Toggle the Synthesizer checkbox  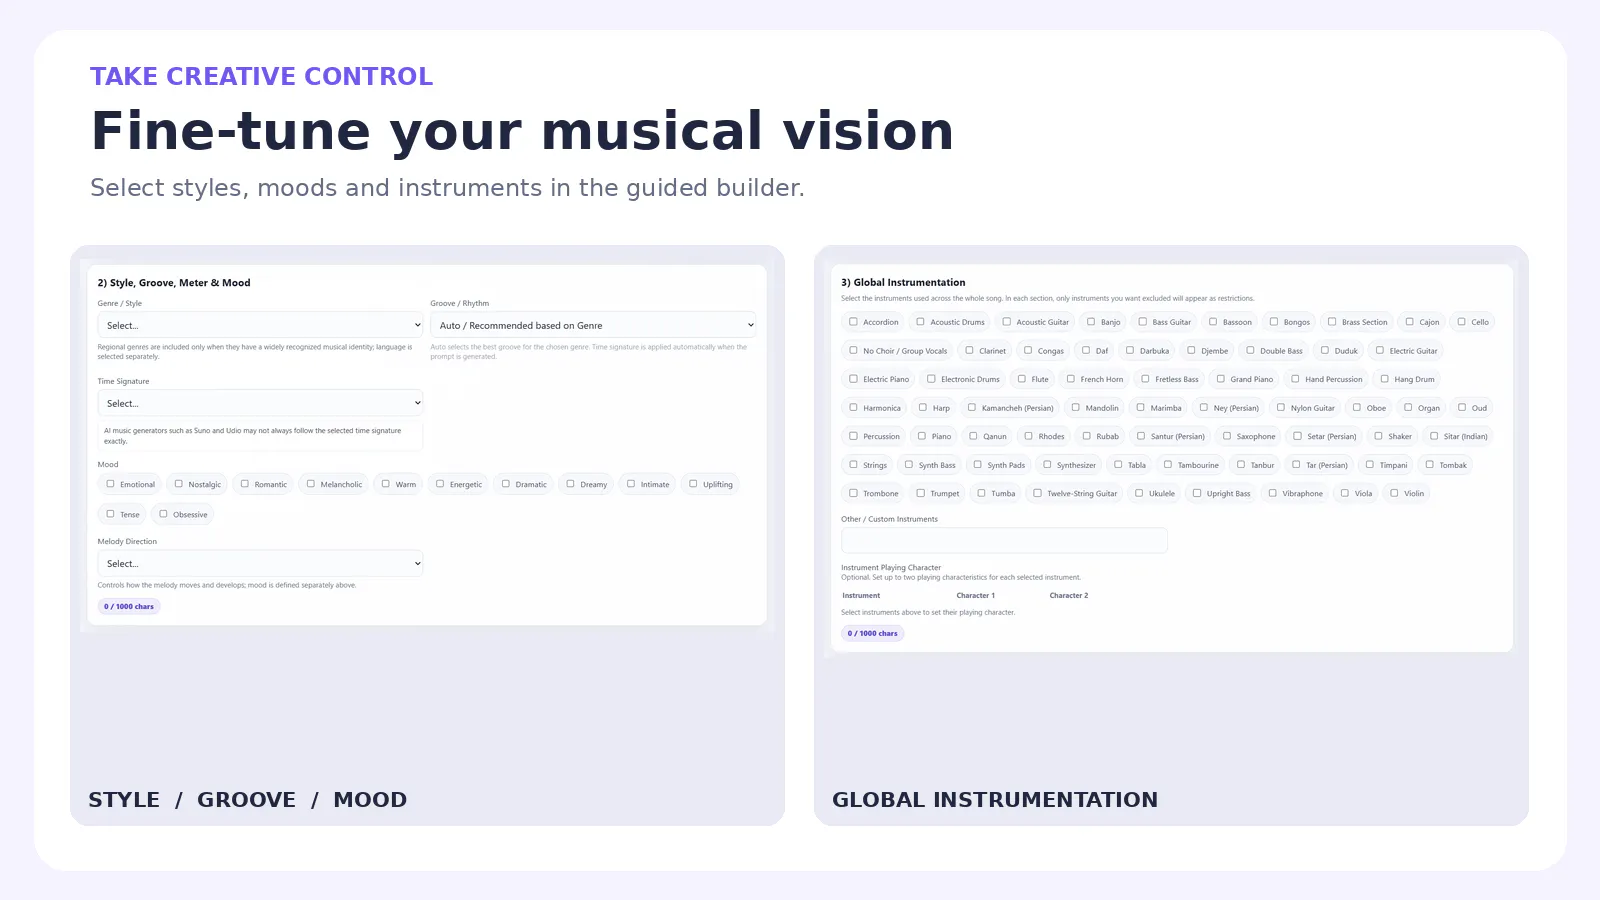click(x=1048, y=464)
